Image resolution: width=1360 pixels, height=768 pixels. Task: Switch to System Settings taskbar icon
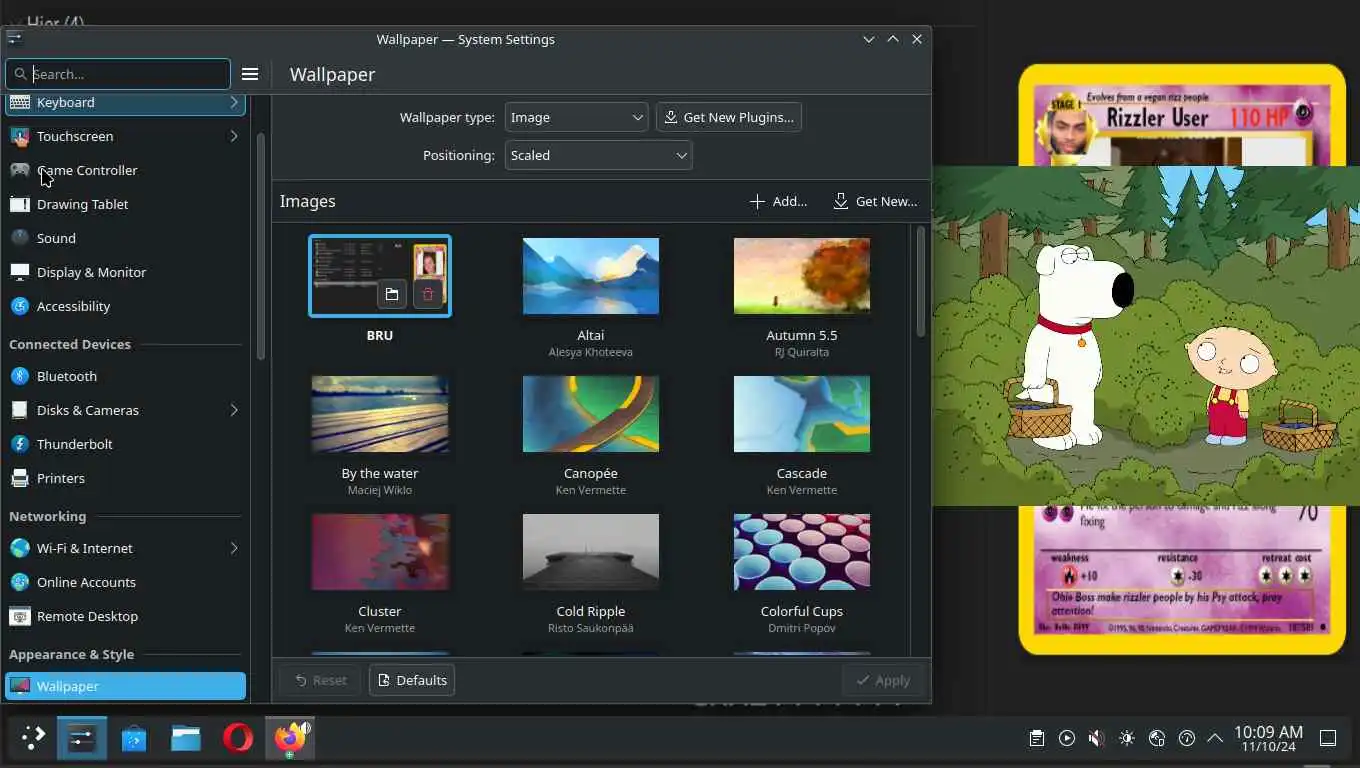pos(82,739)
